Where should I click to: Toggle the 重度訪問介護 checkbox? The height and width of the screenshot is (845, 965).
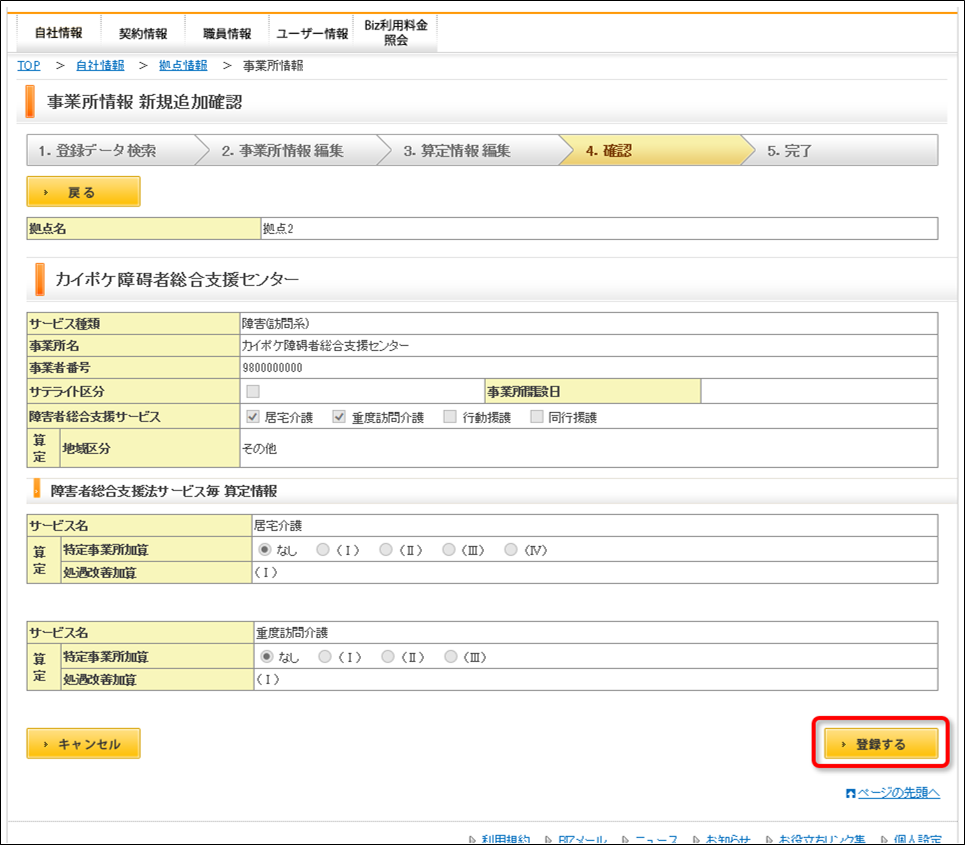[339, 417]
